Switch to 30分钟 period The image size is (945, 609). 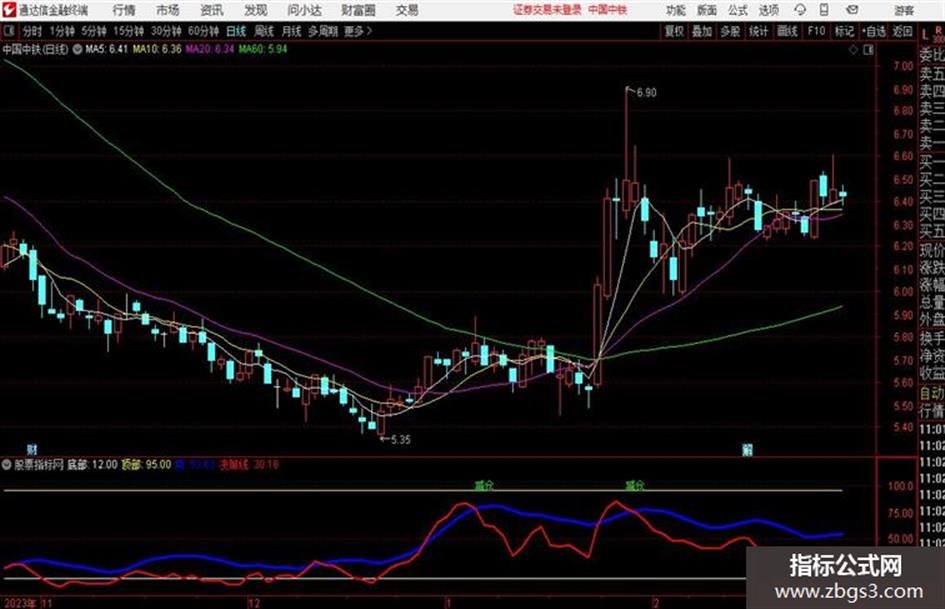click(166, 31)
